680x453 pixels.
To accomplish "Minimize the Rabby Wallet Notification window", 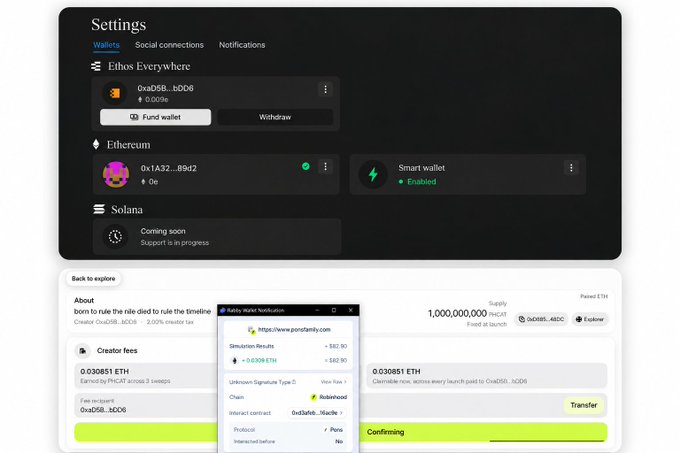I will click(x=317, y=310).
